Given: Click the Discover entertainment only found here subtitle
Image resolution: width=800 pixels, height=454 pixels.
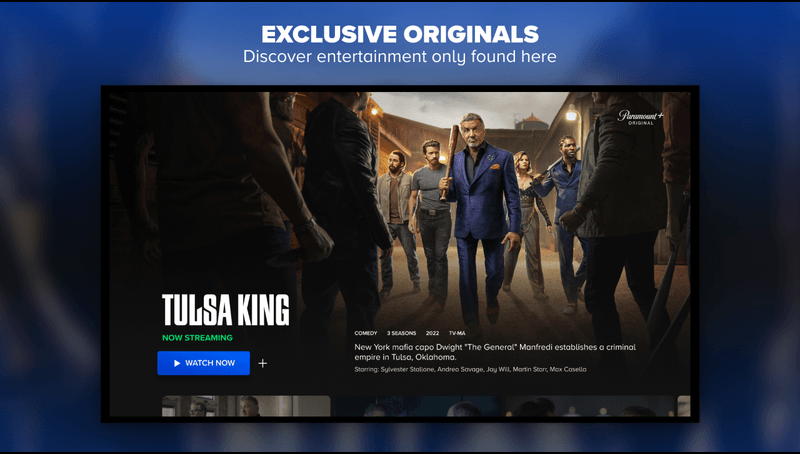Looking at the screenshot, I should click(400, 56).
